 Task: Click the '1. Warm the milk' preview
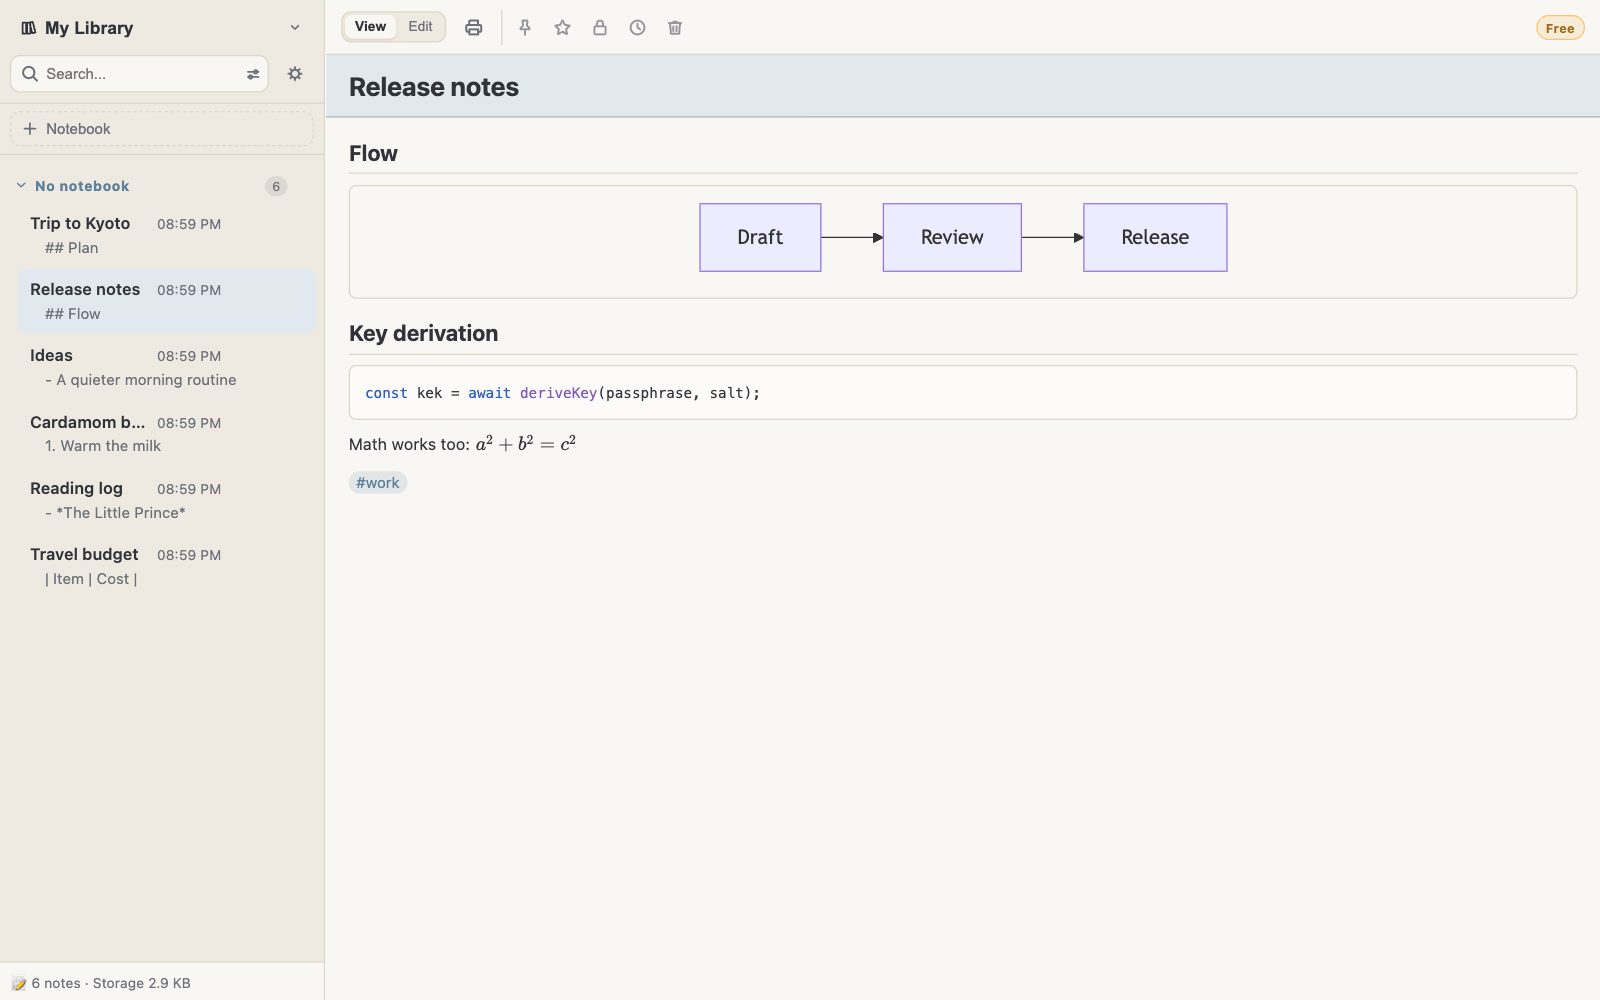pyautogui.click(x=103, y=446)
